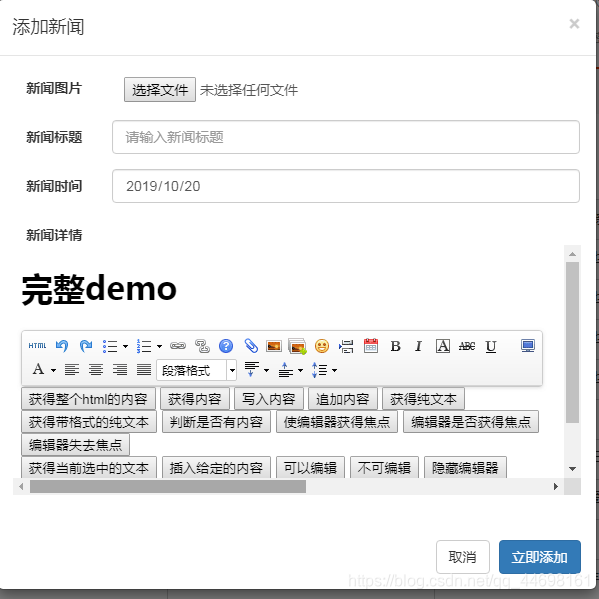Attach a file with the paperclip icon

pyautogui.click(x=251, y=346)
